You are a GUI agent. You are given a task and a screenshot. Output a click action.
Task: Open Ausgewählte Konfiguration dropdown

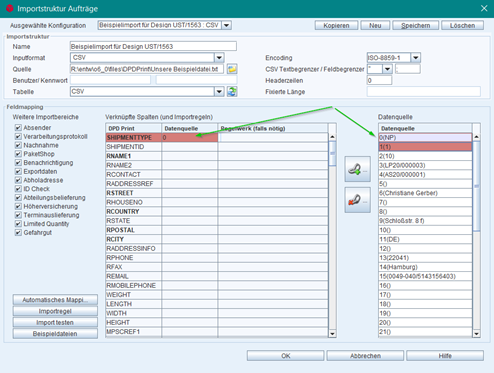[227, 25]
